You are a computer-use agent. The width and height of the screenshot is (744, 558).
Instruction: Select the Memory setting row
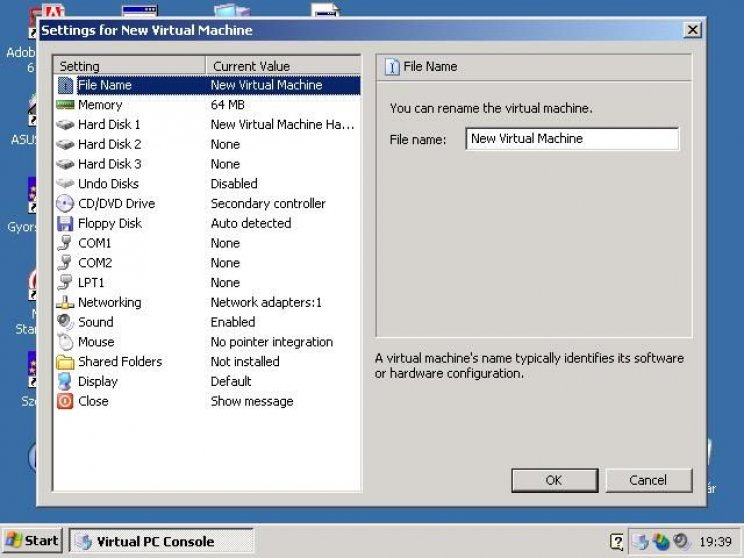207,105
